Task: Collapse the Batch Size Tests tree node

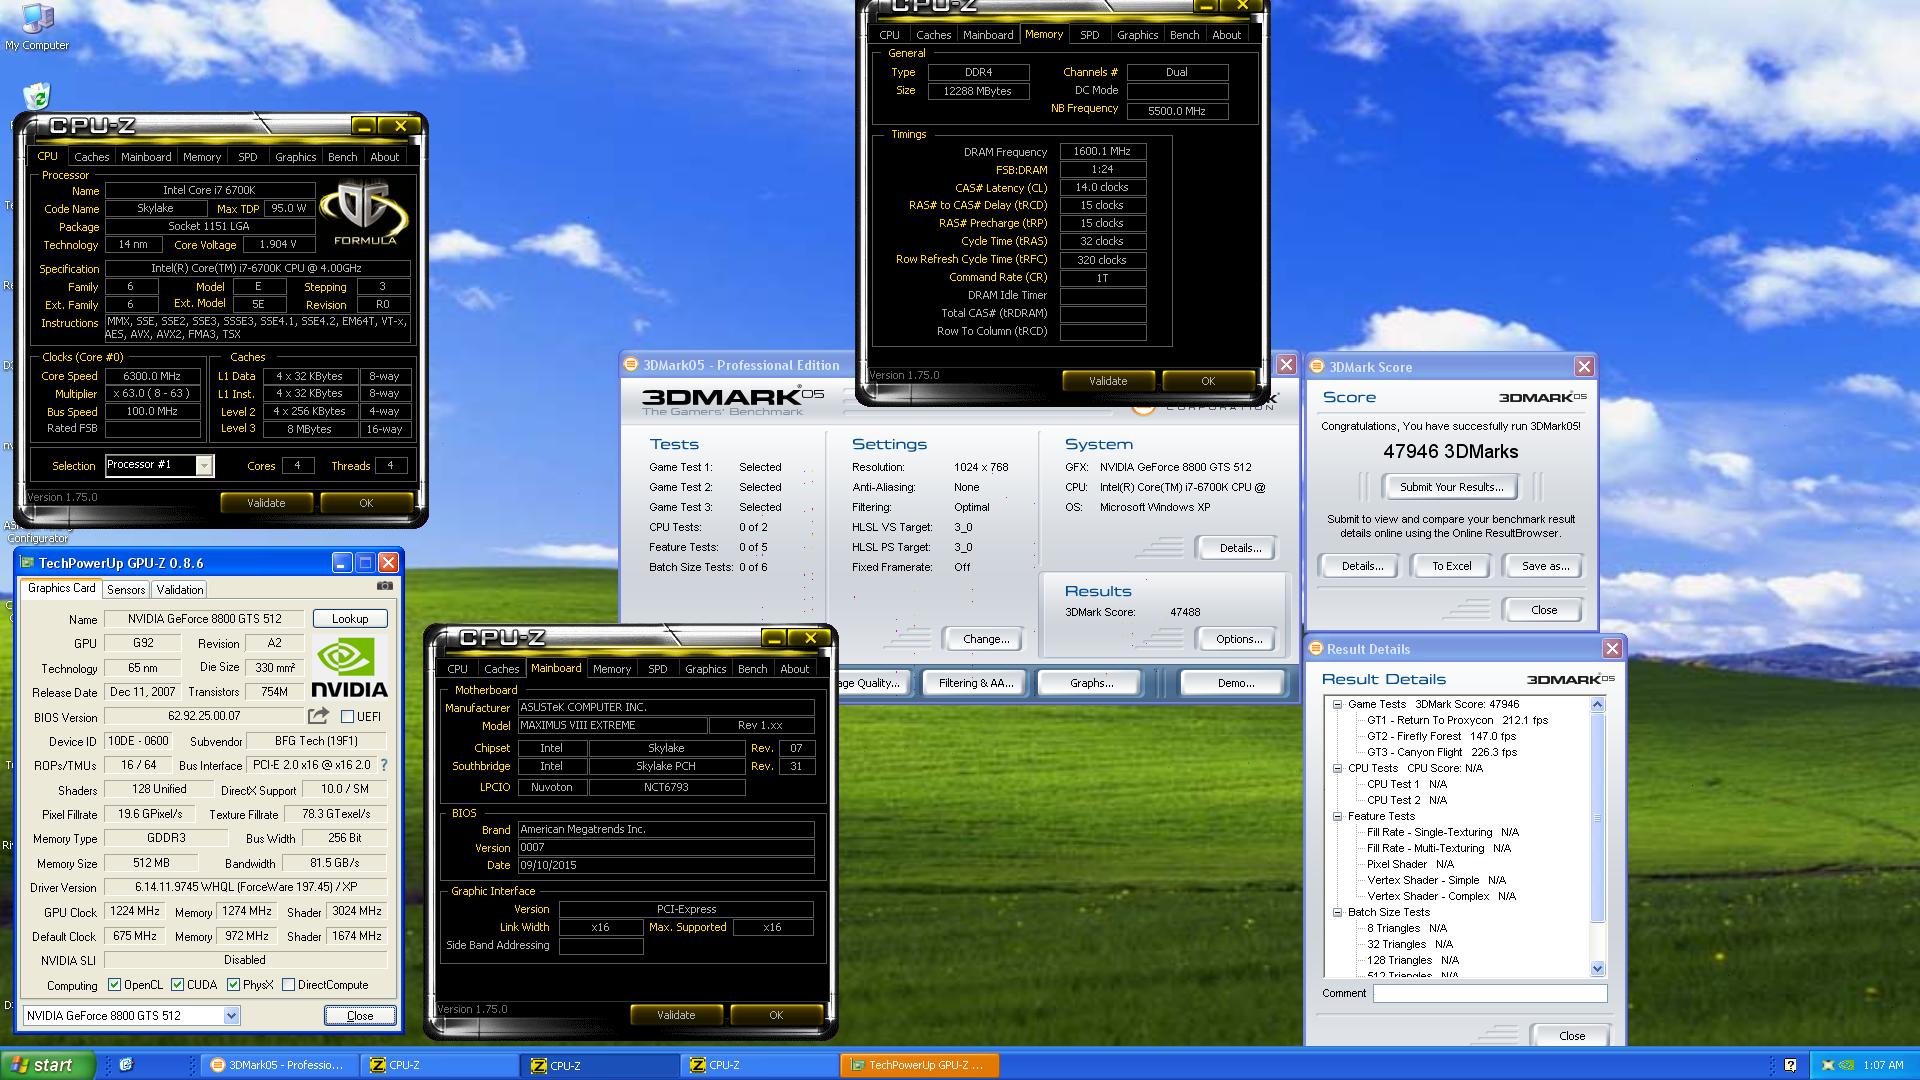Action: pyautogui.click(x=1337, y=912)
